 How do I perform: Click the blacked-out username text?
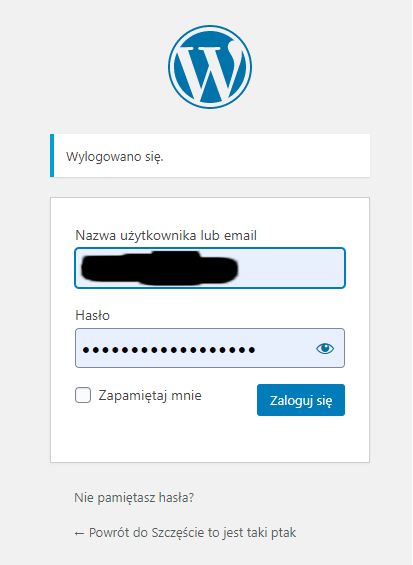click(159, 268)
